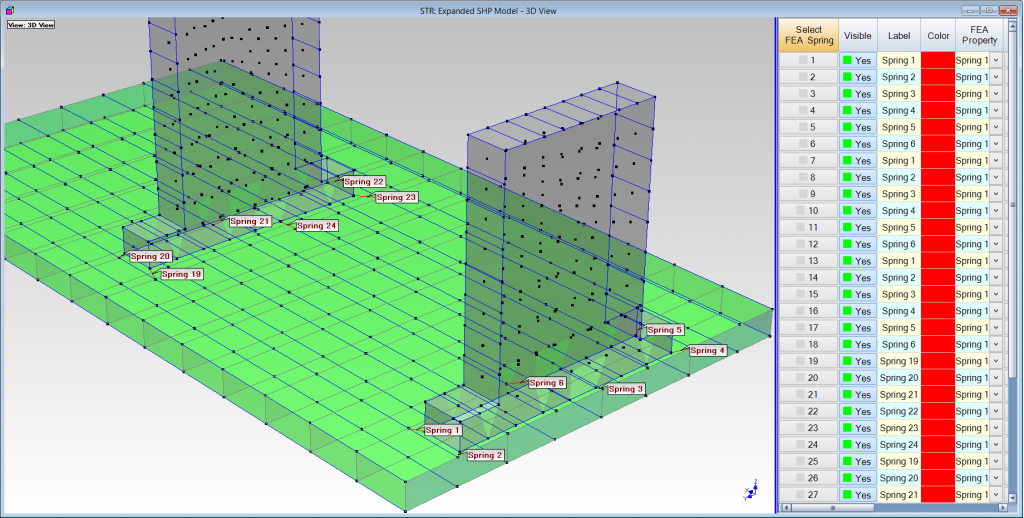Viewport: 1024px width, 518px height.
Task: Tick the select checkbox for row 12
Action: [802, 244]
